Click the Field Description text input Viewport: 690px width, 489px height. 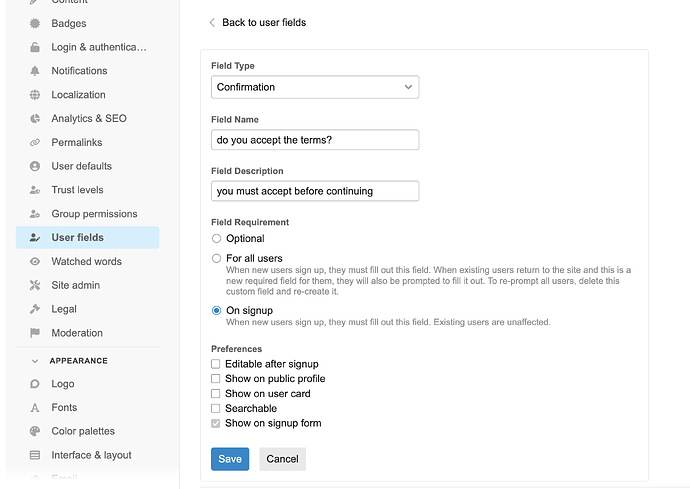[x=315, y=191]
